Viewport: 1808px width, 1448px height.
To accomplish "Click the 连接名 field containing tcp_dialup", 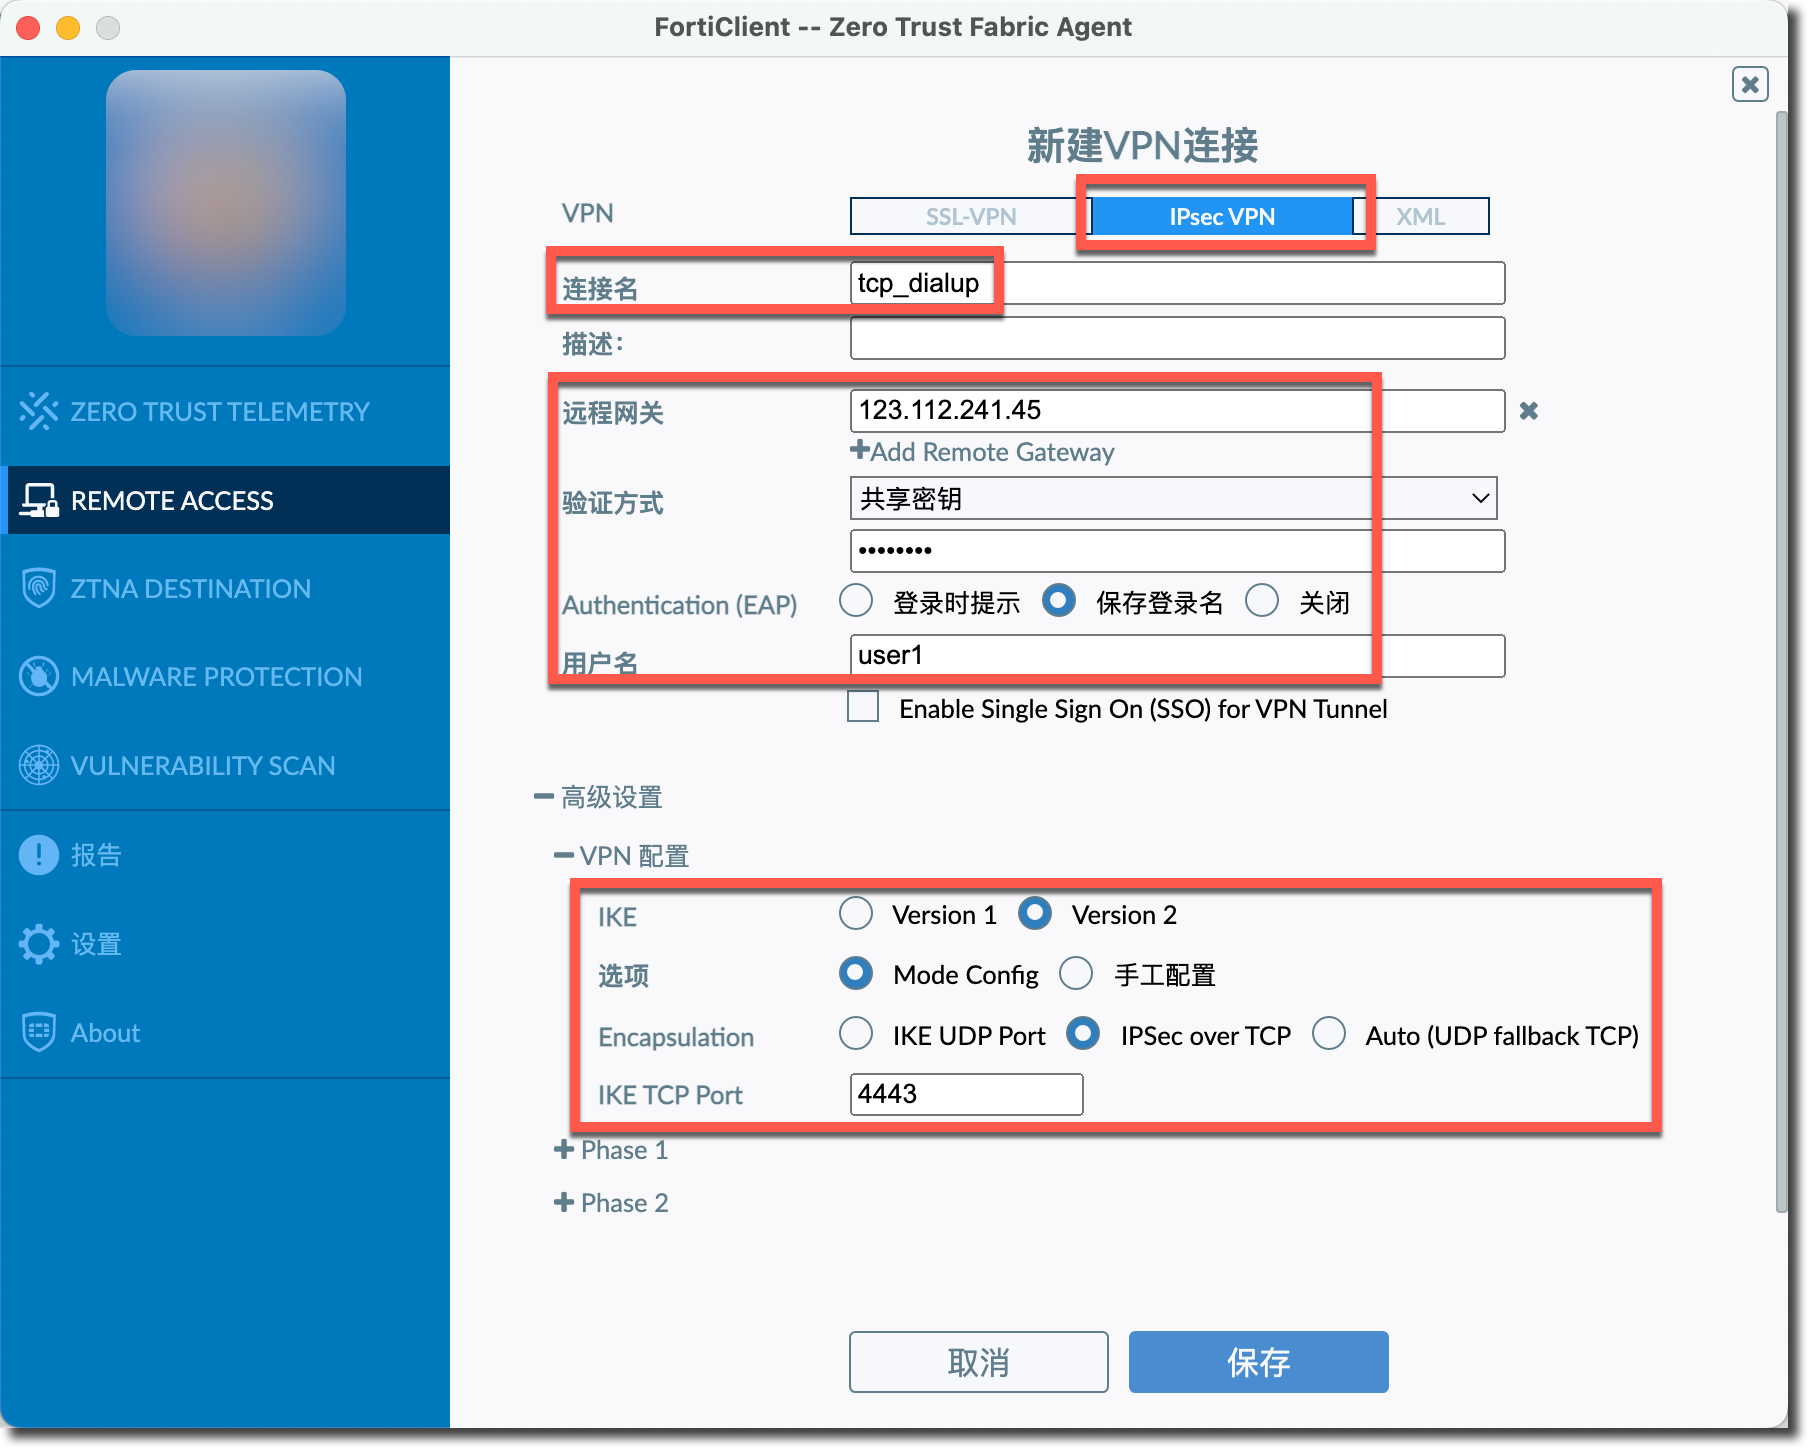I will (x=1178, y=283).
